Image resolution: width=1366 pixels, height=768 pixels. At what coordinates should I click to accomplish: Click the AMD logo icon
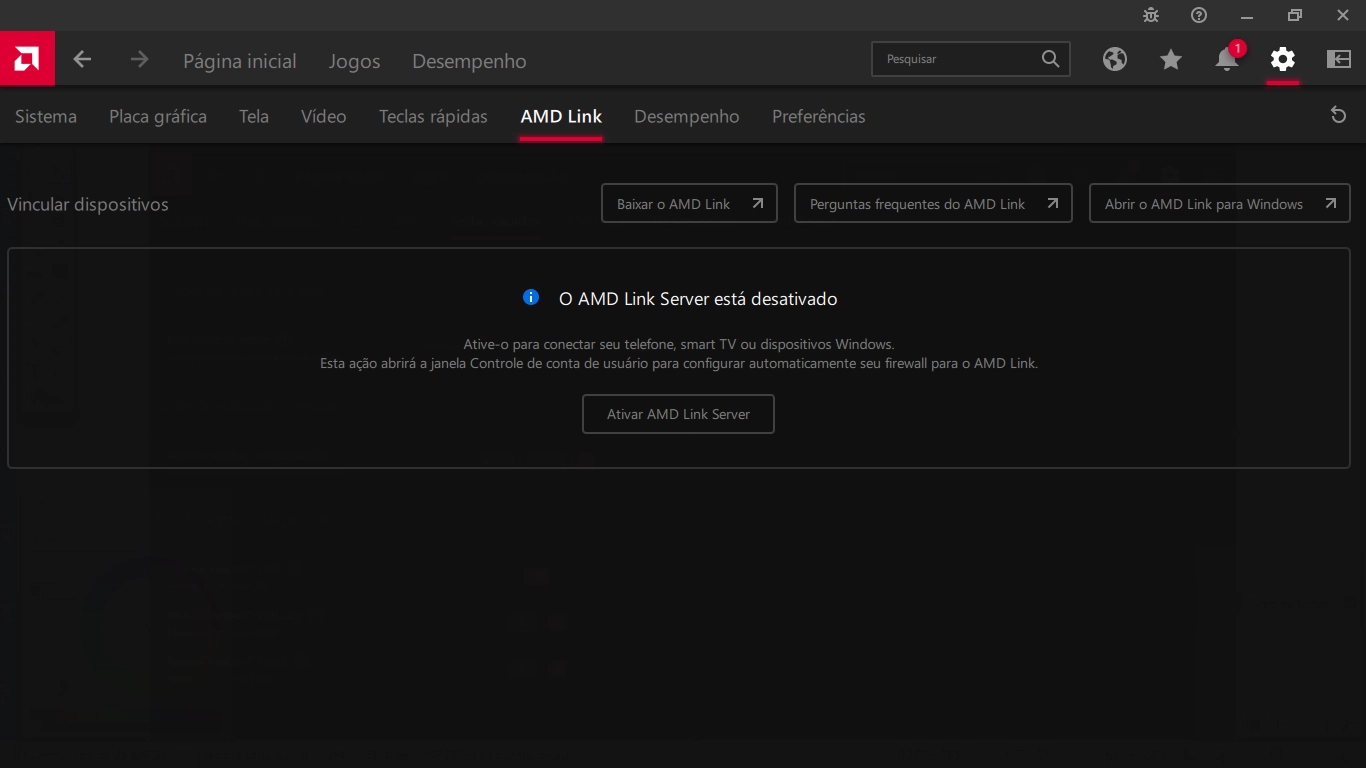[x=27, y=59]
